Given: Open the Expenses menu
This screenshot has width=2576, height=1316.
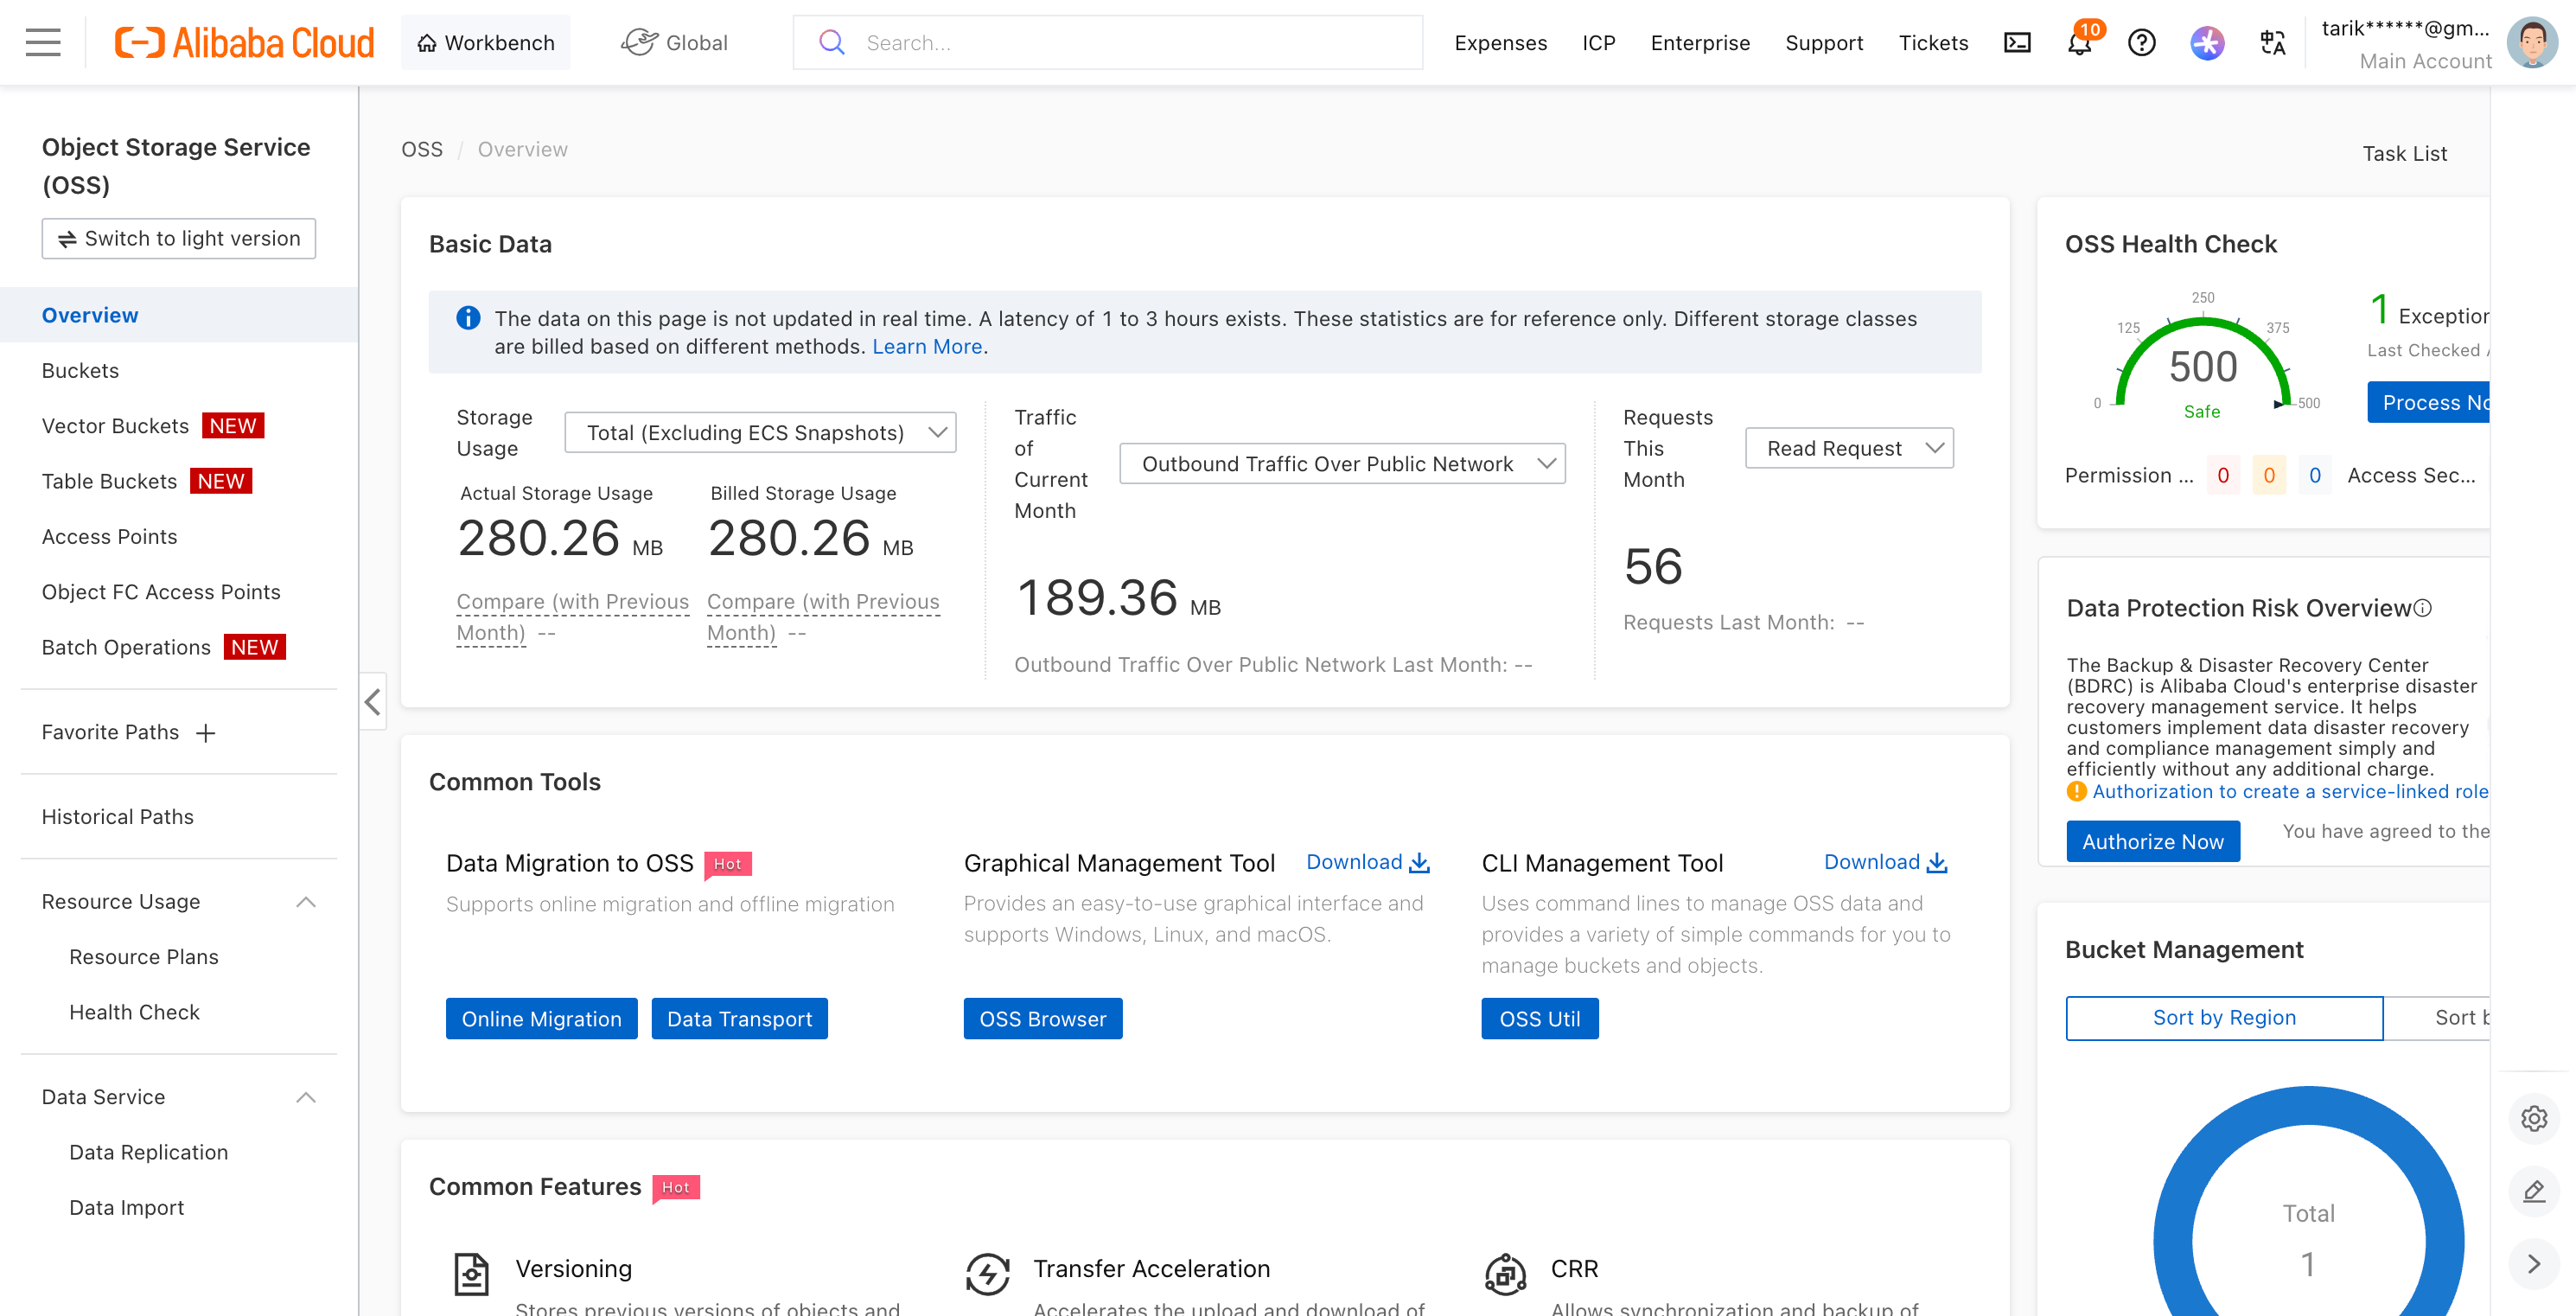Looking at the screenshot, I should click(1500, 43).
